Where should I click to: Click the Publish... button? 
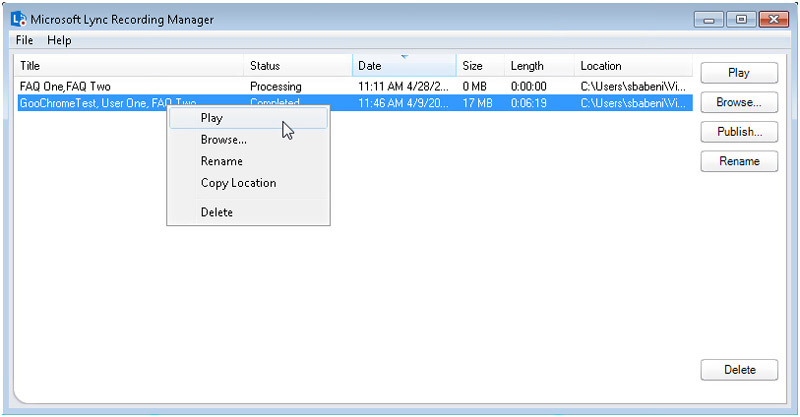(x=739, y=132)
